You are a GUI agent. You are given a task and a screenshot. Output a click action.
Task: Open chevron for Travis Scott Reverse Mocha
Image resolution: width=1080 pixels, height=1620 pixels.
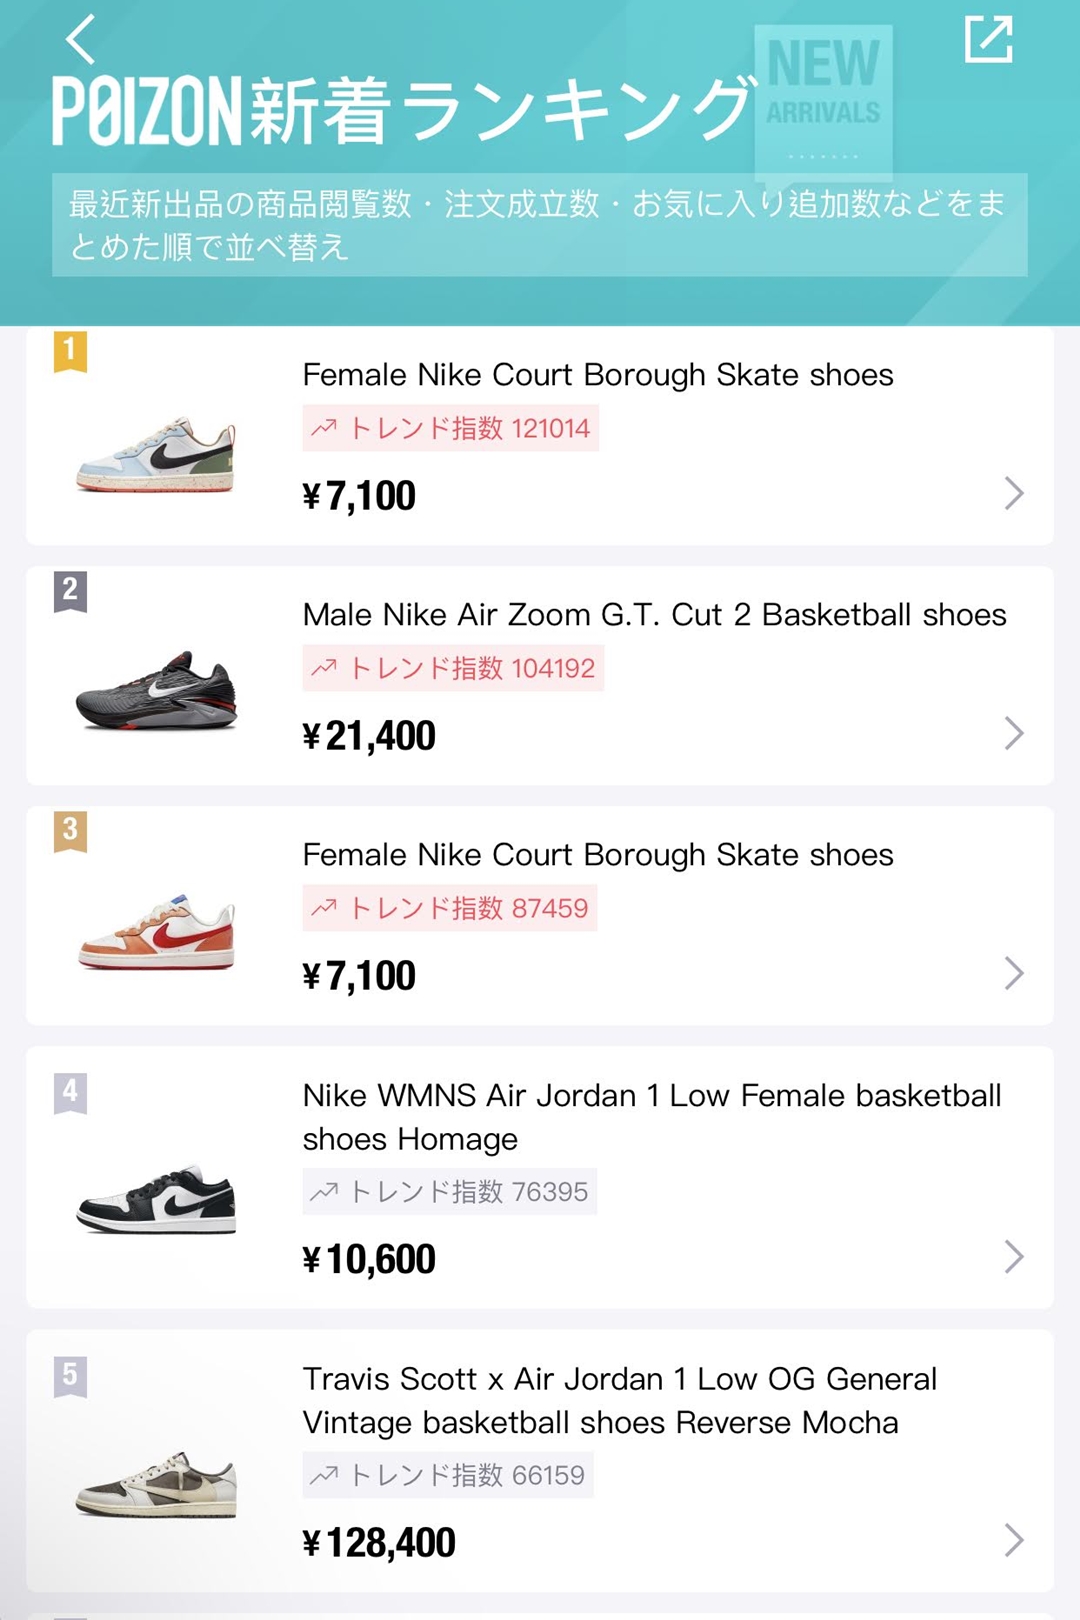pos(1014,1540)
